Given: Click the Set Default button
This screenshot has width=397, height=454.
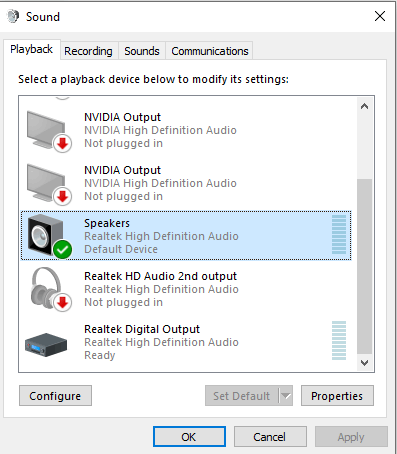Looking at the screenshot, I should tap(242, 396).
